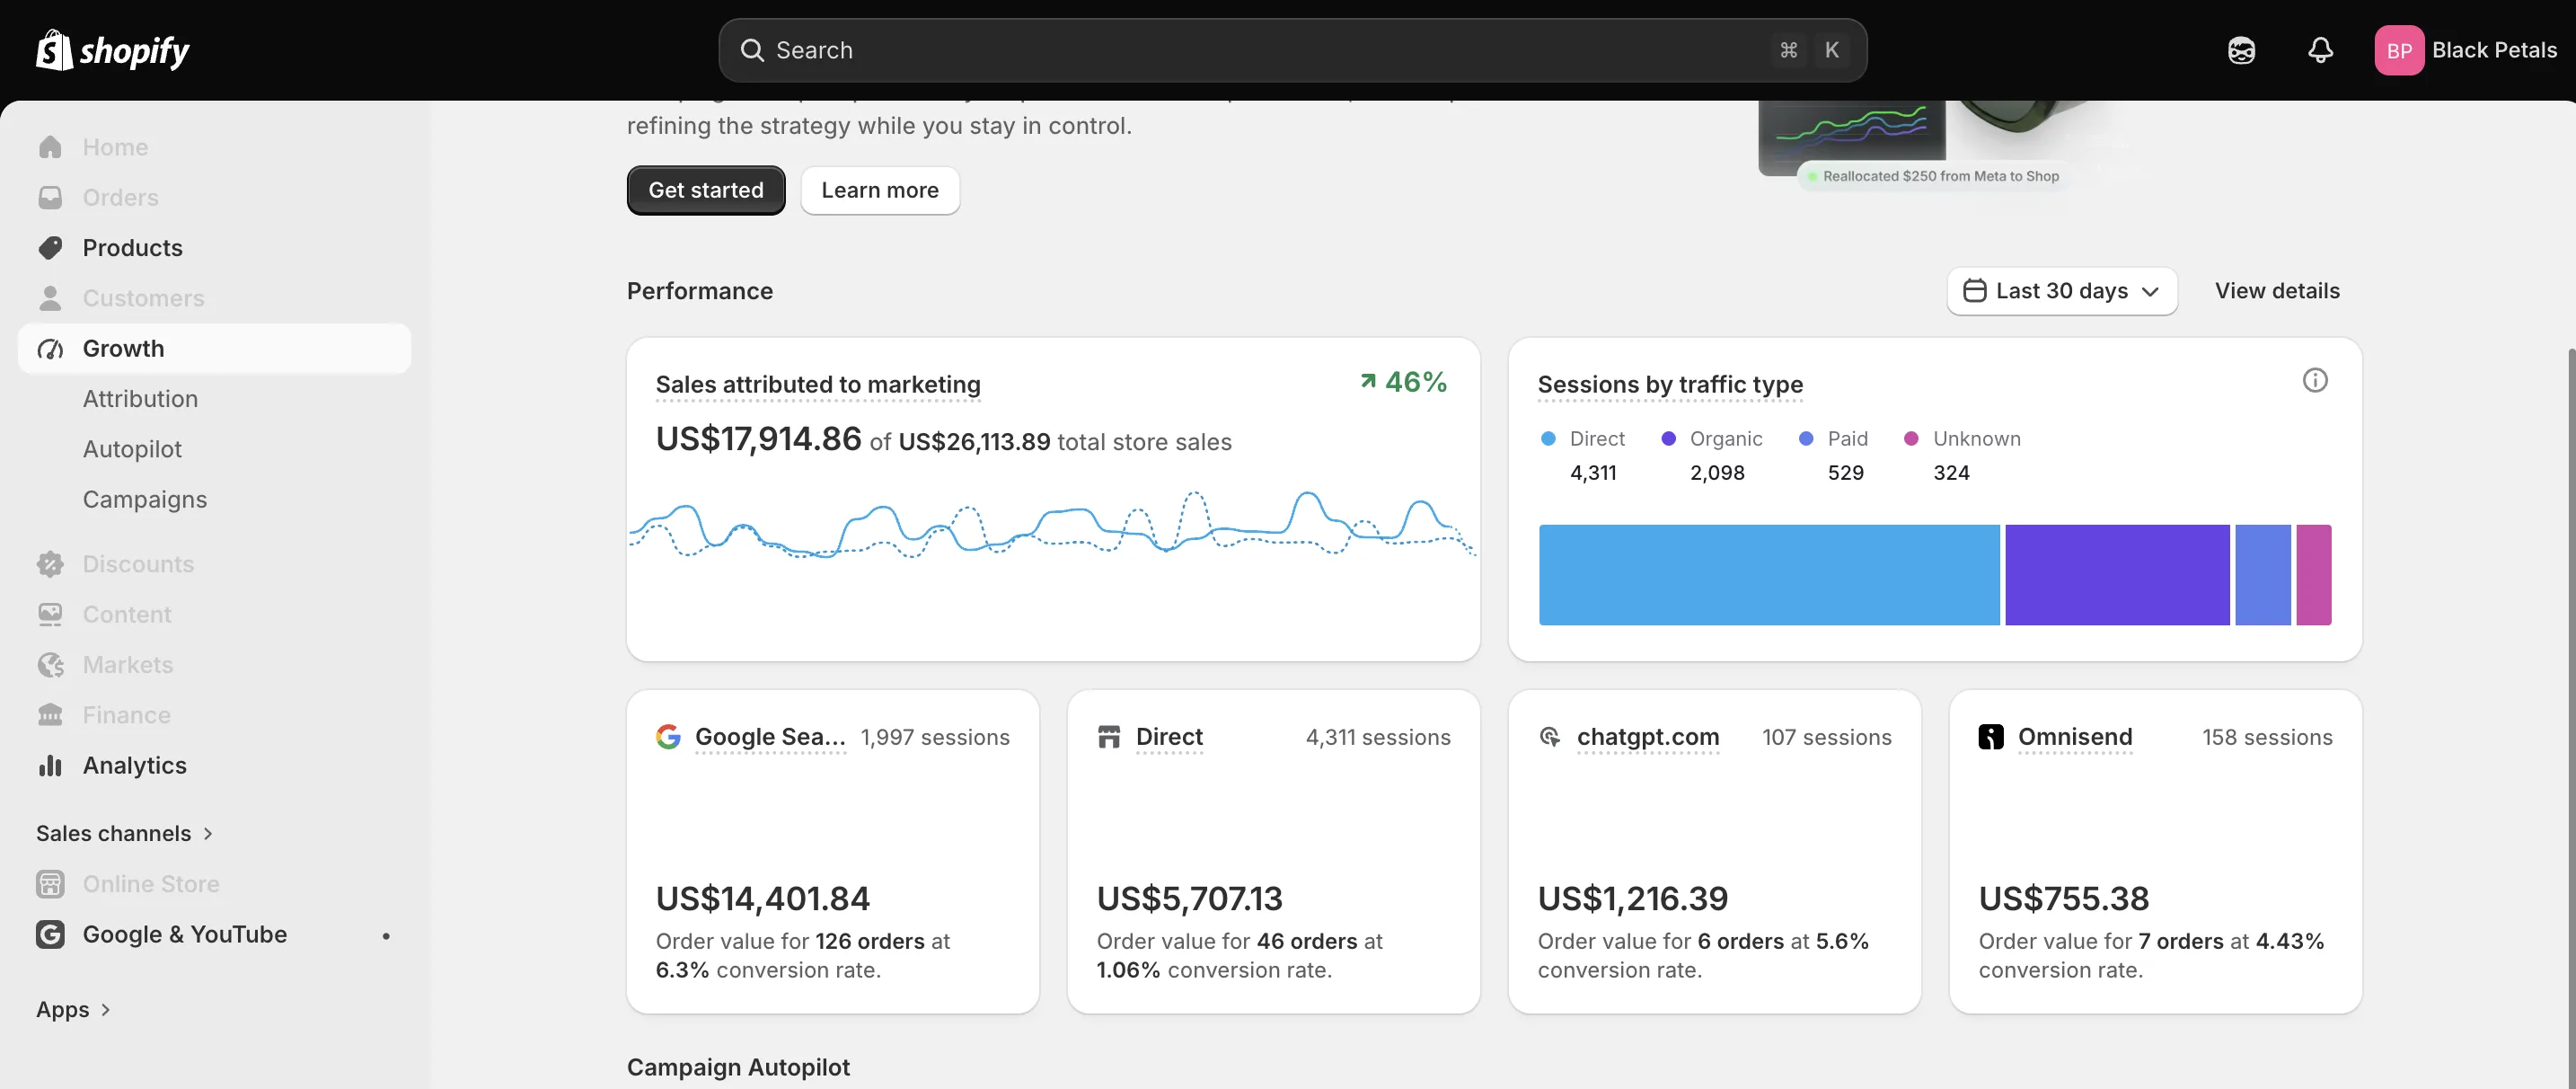2576x1089 pixels.
Task: Open the Last 30 days dropdown
Action: pyautogui.click(x=2061, y=291)
